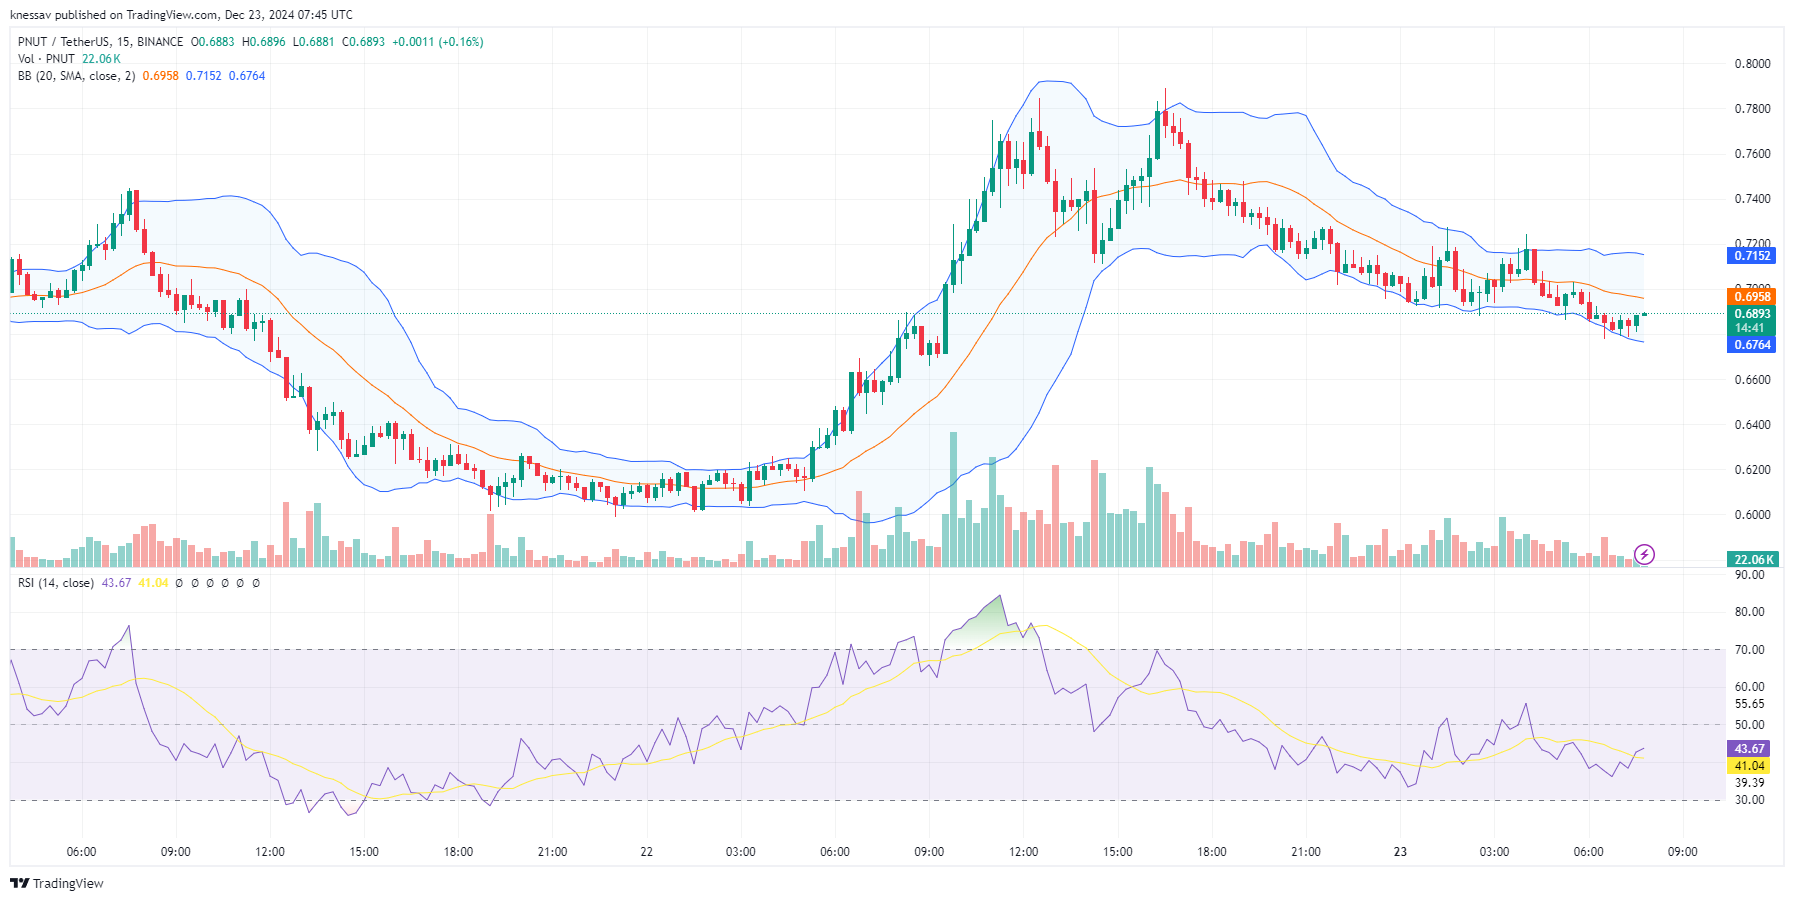This screenshot has height=901, width=1794.
Task: Click the 0.6400 price axis label
Action: [x=1752, y=425]
